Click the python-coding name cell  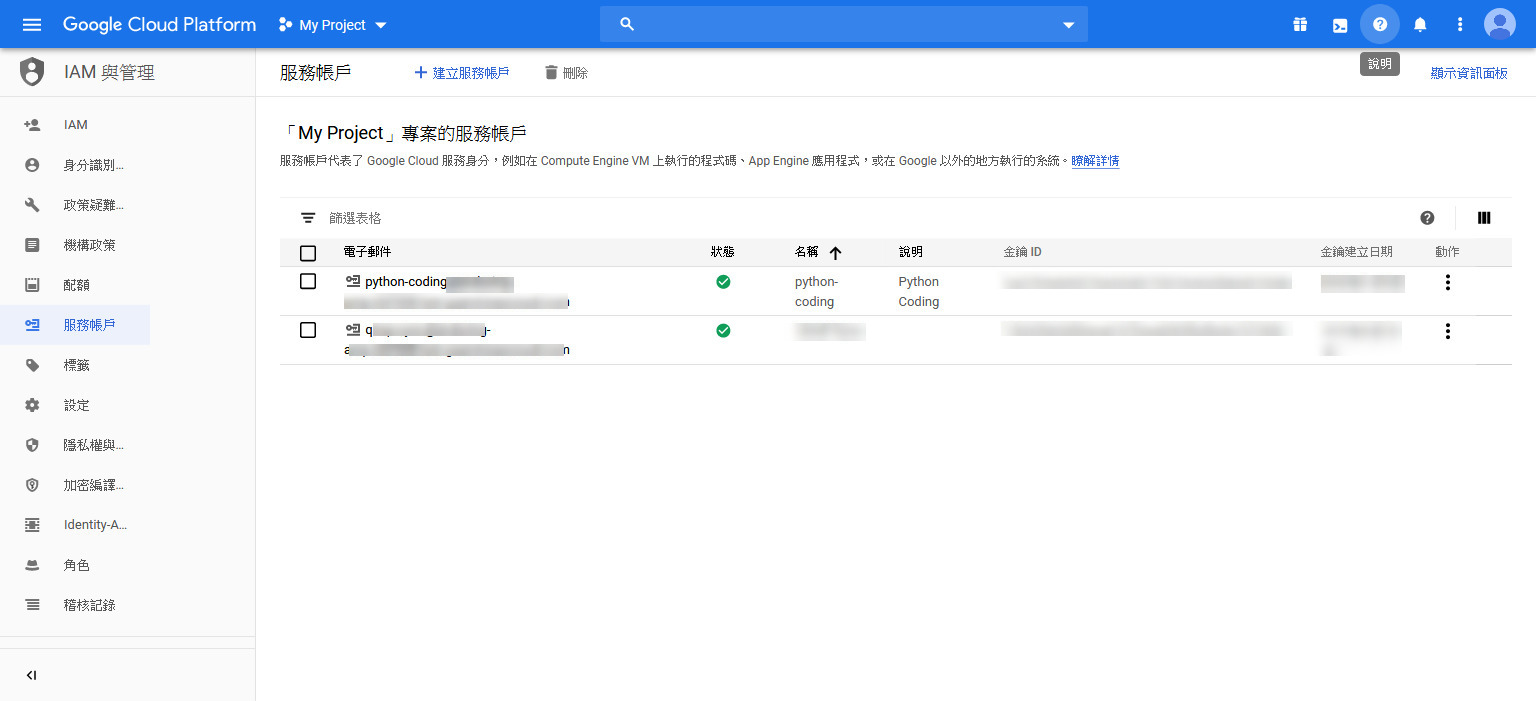[x=816, y=291]
